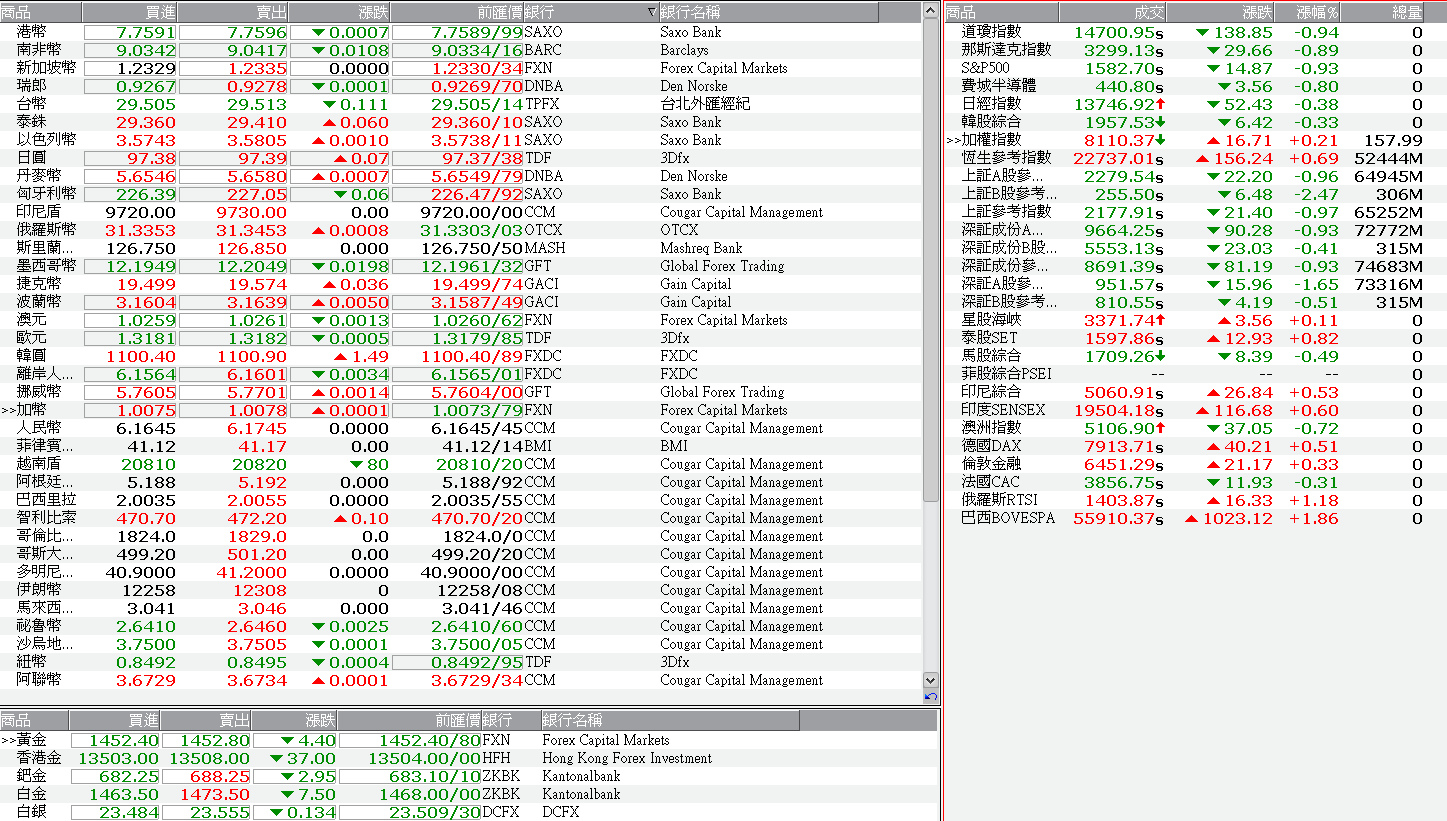The height and width of the screenshot is (821, 1447).
Task: Click 賣出 header in the metals table
Action: [206, 720]
